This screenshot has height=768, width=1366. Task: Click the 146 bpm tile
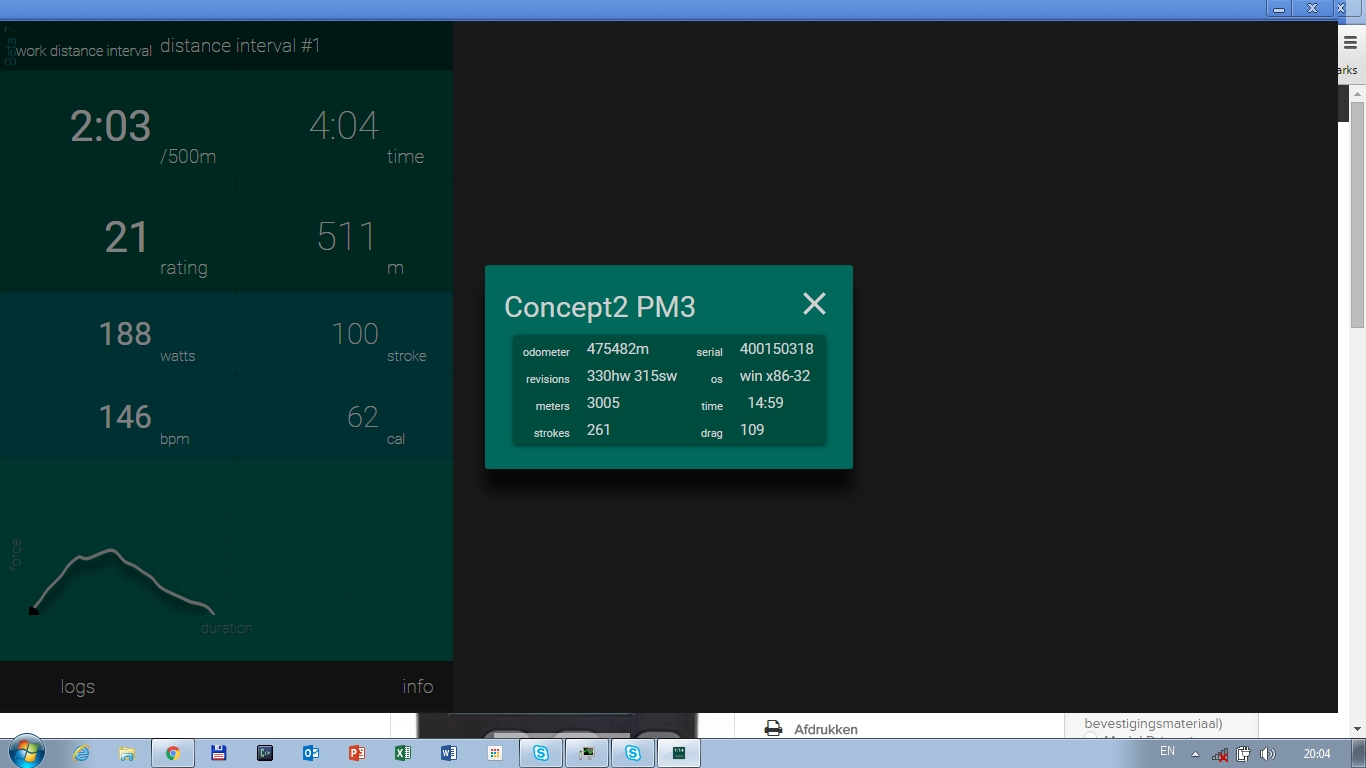118,417
